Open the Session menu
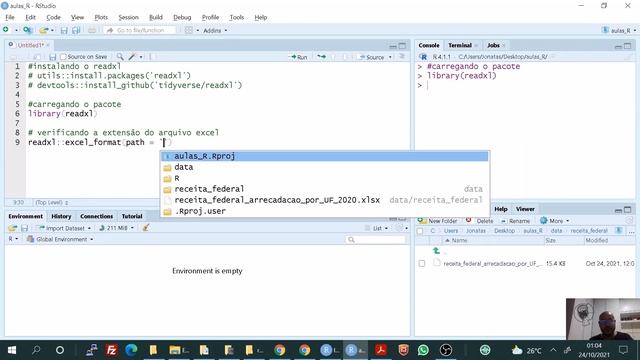 129,17
